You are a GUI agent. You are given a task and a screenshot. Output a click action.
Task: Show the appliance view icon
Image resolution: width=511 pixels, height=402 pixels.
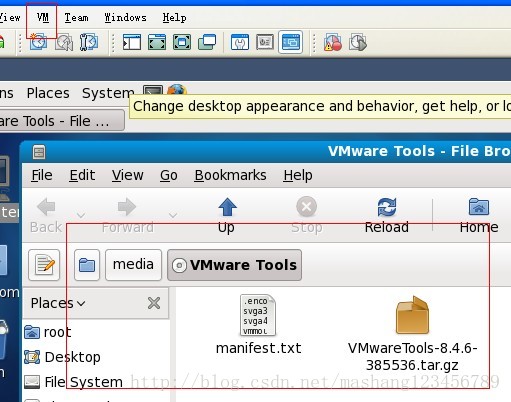point(265,42)
